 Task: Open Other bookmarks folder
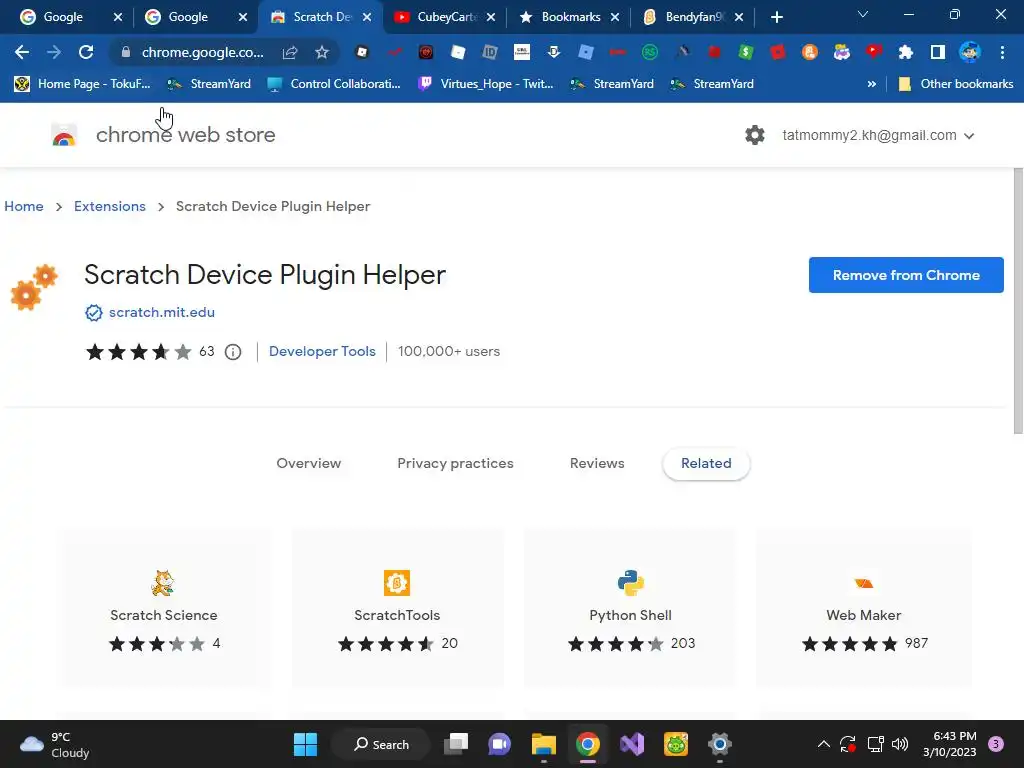[955, 84]
